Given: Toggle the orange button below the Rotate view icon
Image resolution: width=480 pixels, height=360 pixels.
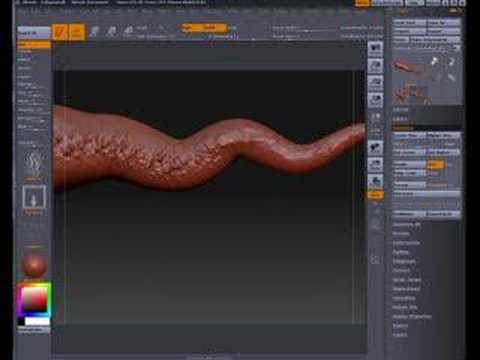Looking at the screenshot, I should click(x=376, y=195).
